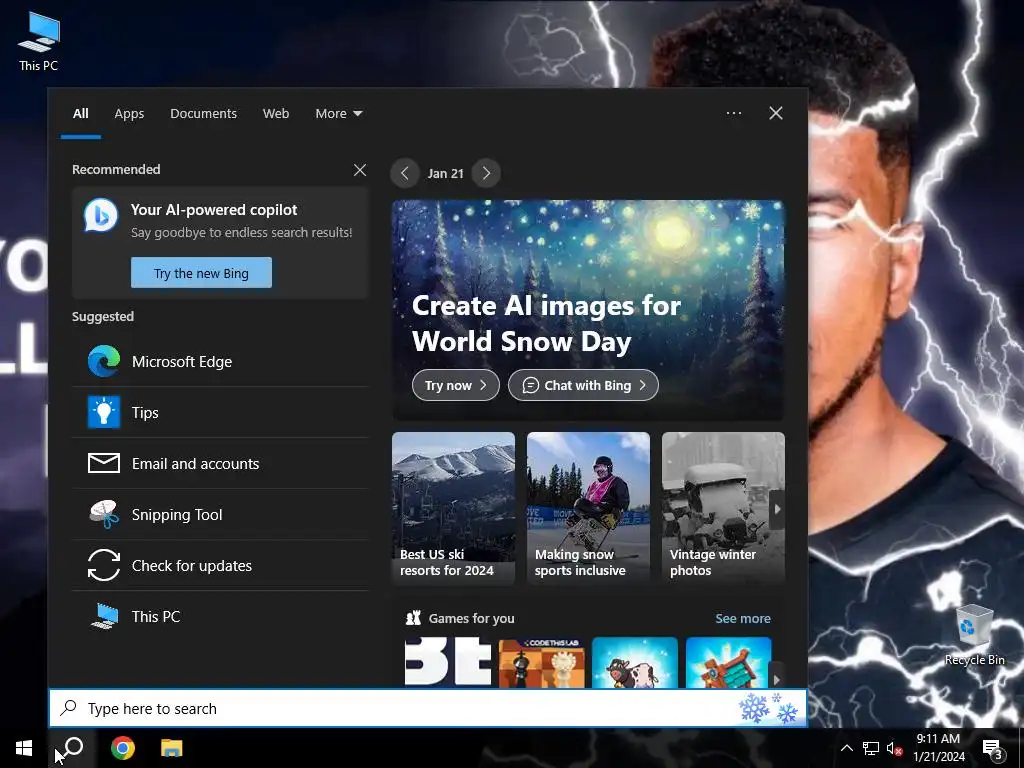The width and height of the screenshot is (1024, 768).
Task: Open Microsoft Edge from suggested list
Action: click(x=220, y=362)
